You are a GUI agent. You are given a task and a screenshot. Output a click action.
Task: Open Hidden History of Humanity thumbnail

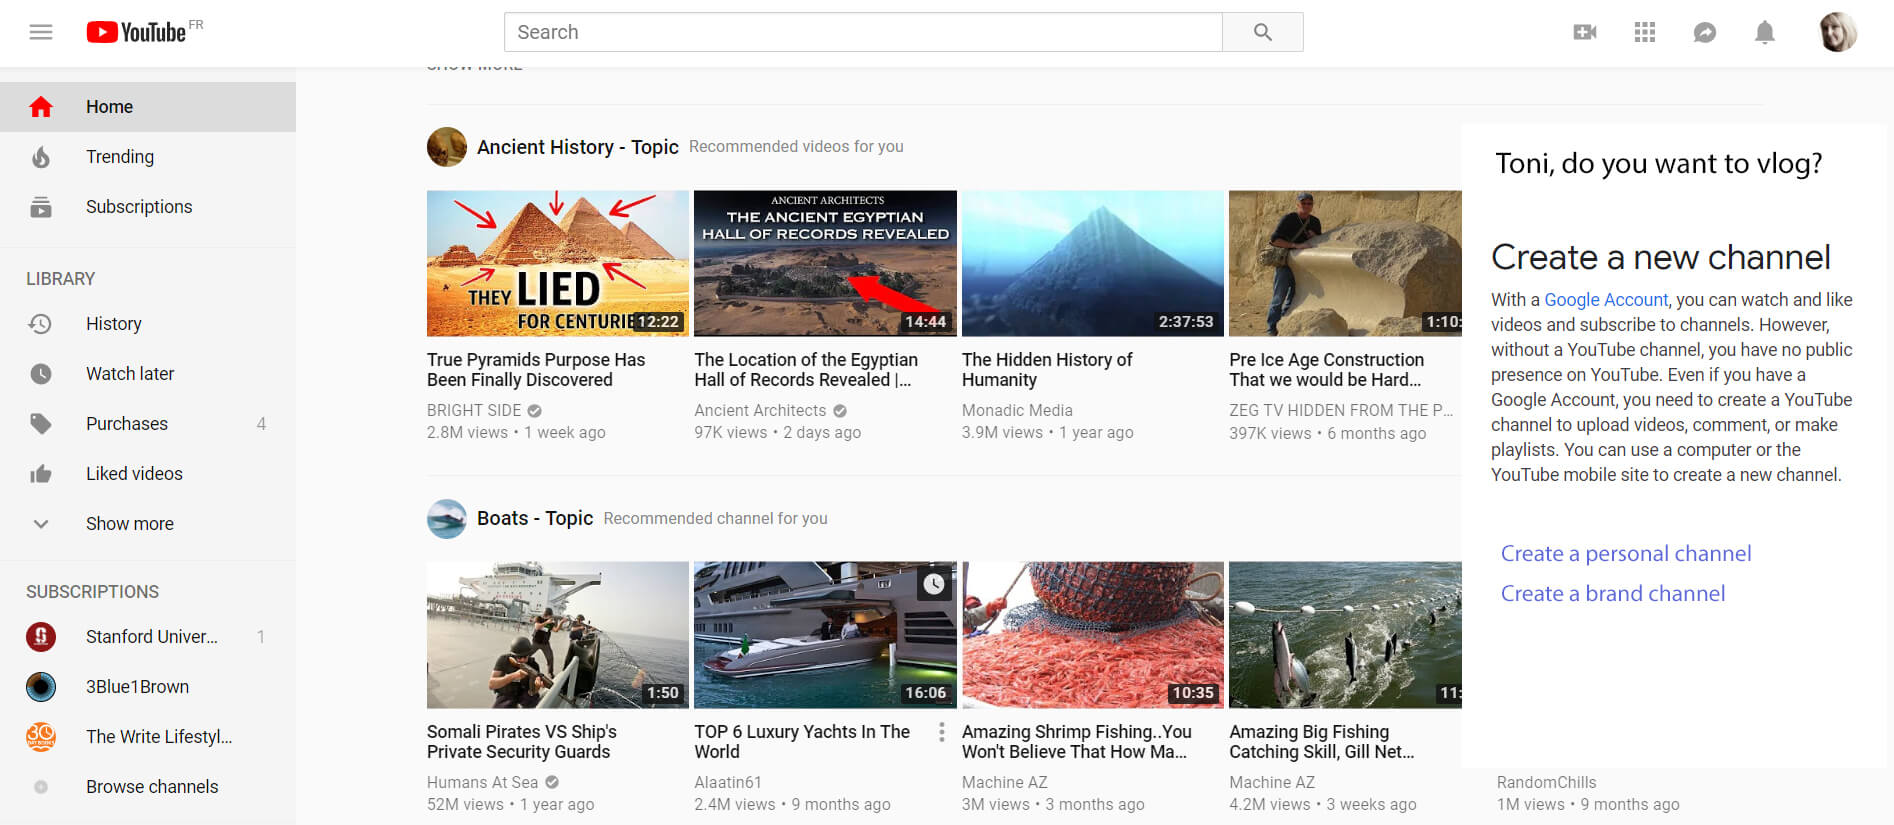[1093, 263]
